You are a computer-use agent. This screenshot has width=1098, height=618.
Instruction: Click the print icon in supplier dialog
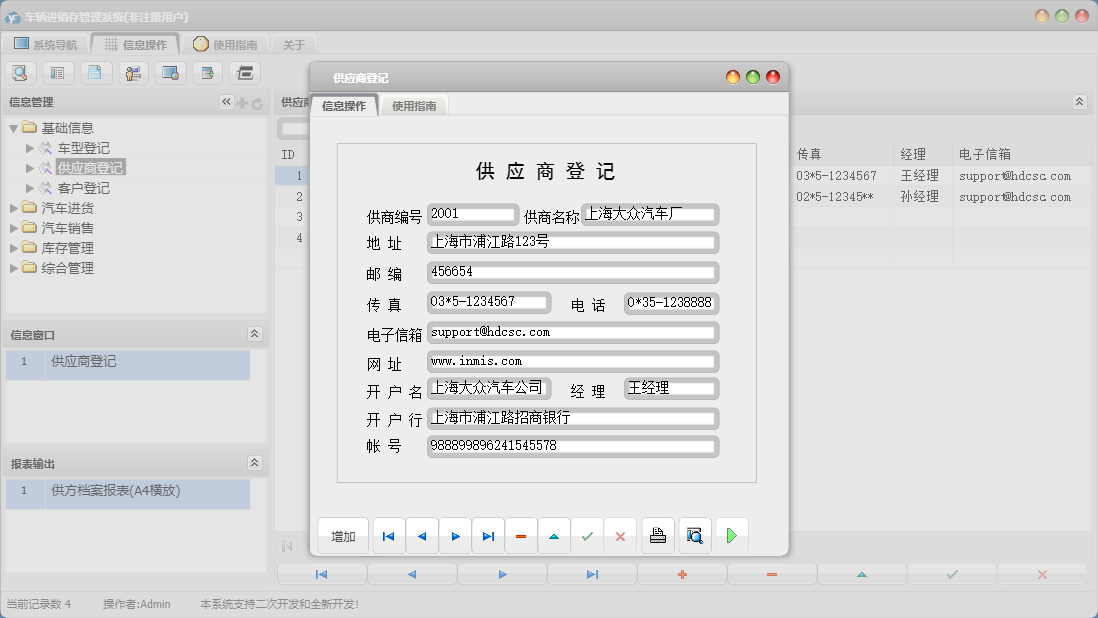657,536
